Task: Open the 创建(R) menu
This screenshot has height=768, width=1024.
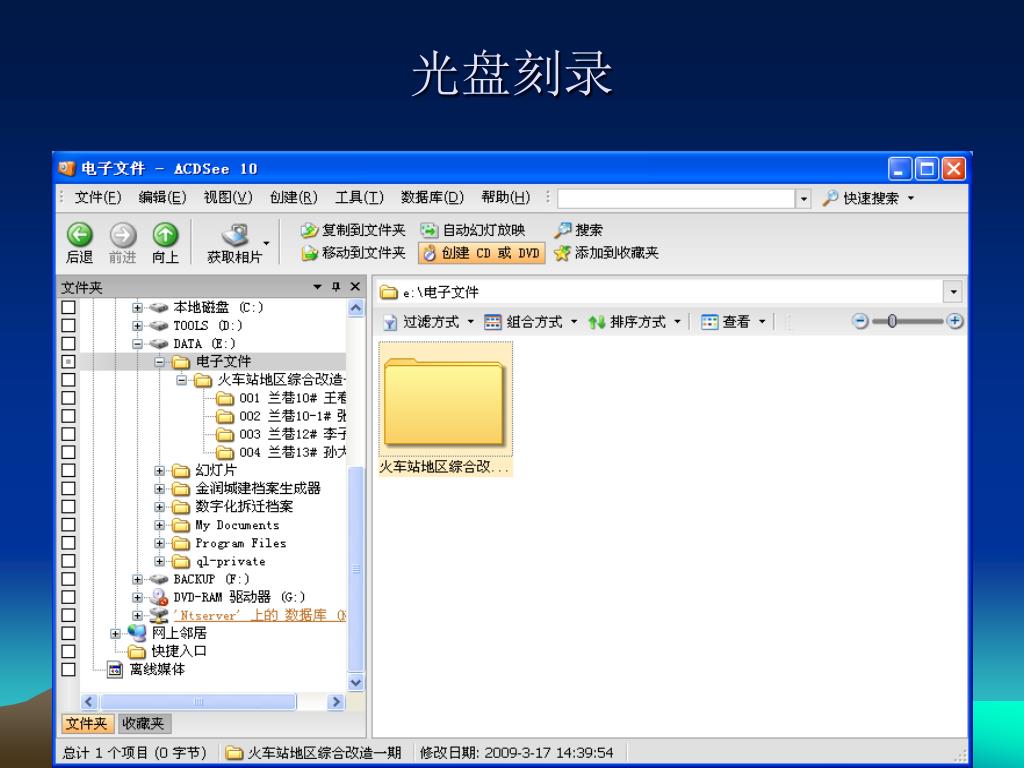Action: point(294,197)
